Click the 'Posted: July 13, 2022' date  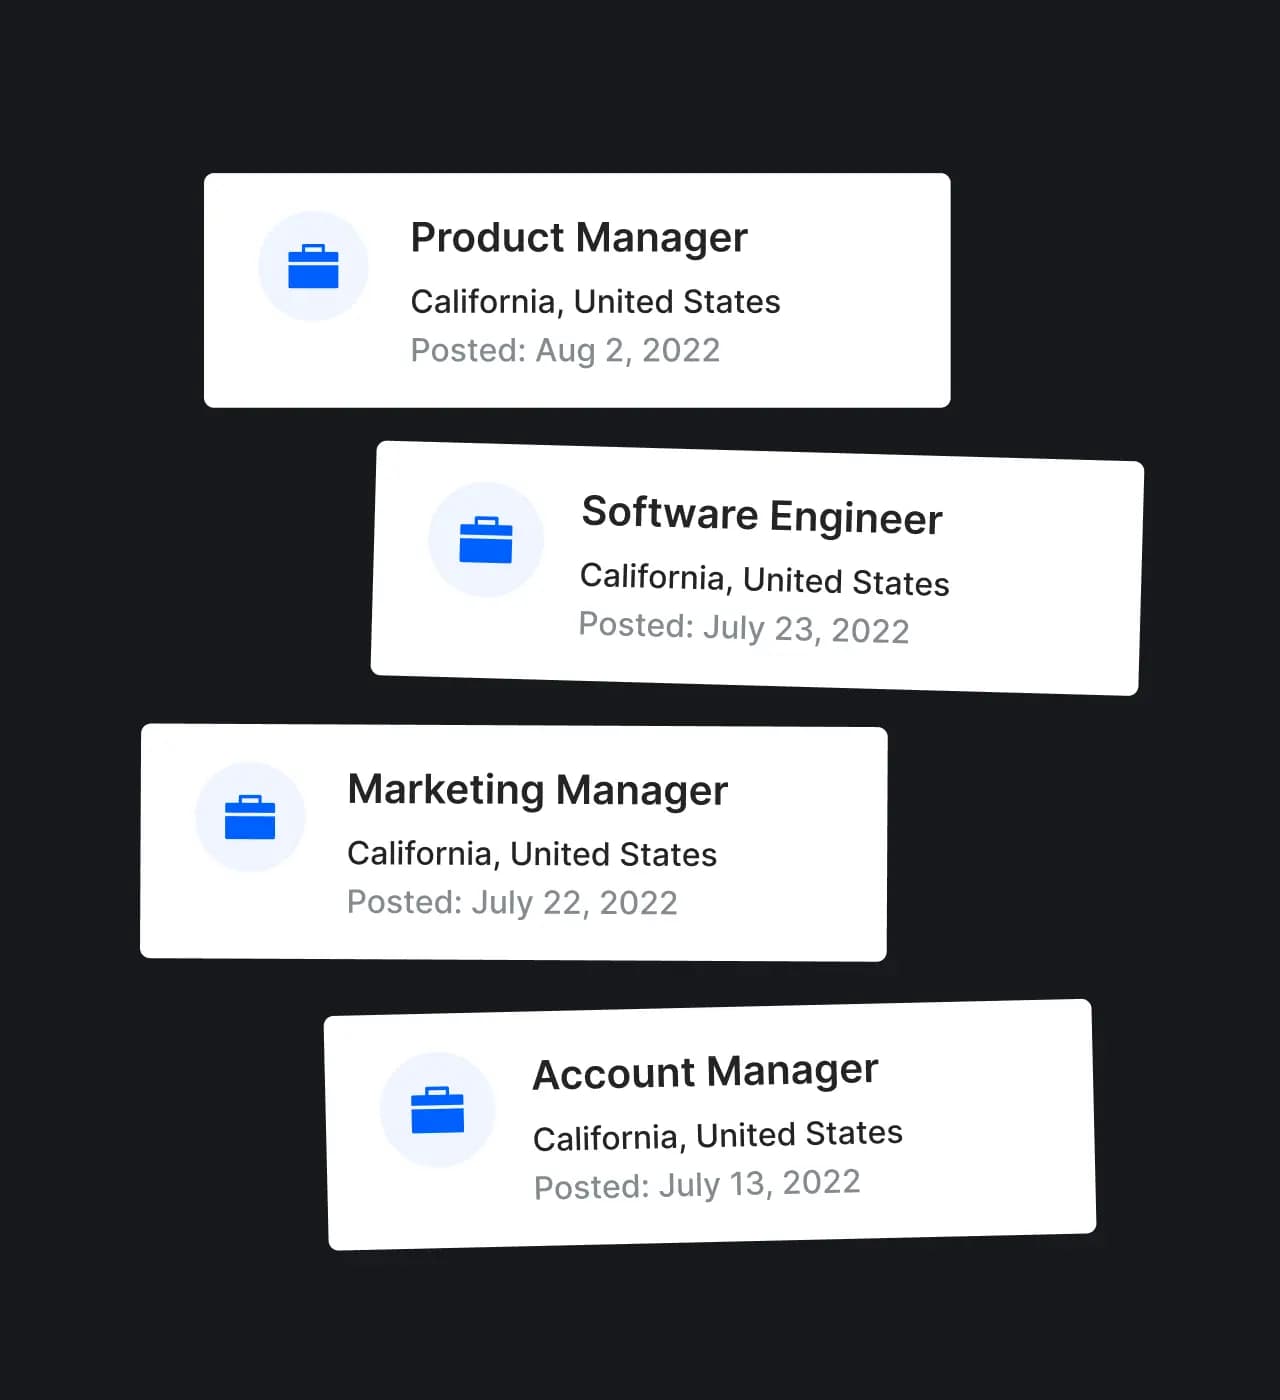(697, 1184)
